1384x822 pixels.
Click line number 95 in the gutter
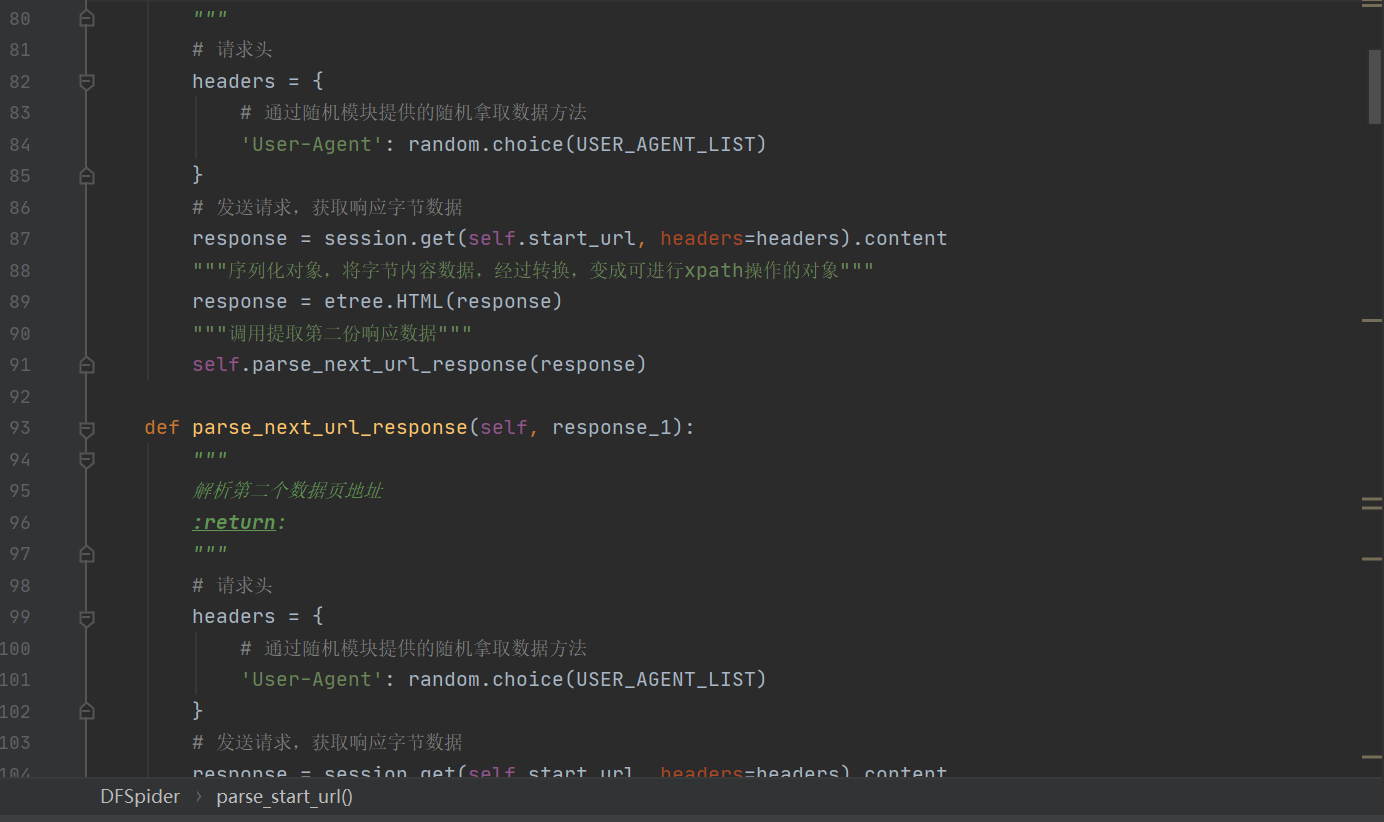pyautogui.click(x=20, y=491)
